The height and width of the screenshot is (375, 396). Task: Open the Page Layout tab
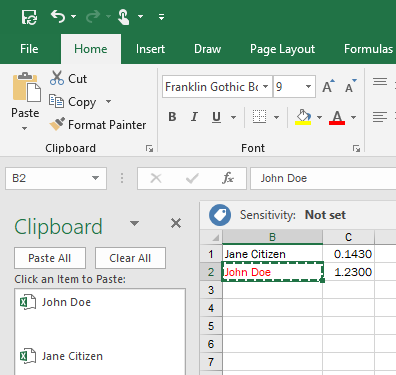282,49
